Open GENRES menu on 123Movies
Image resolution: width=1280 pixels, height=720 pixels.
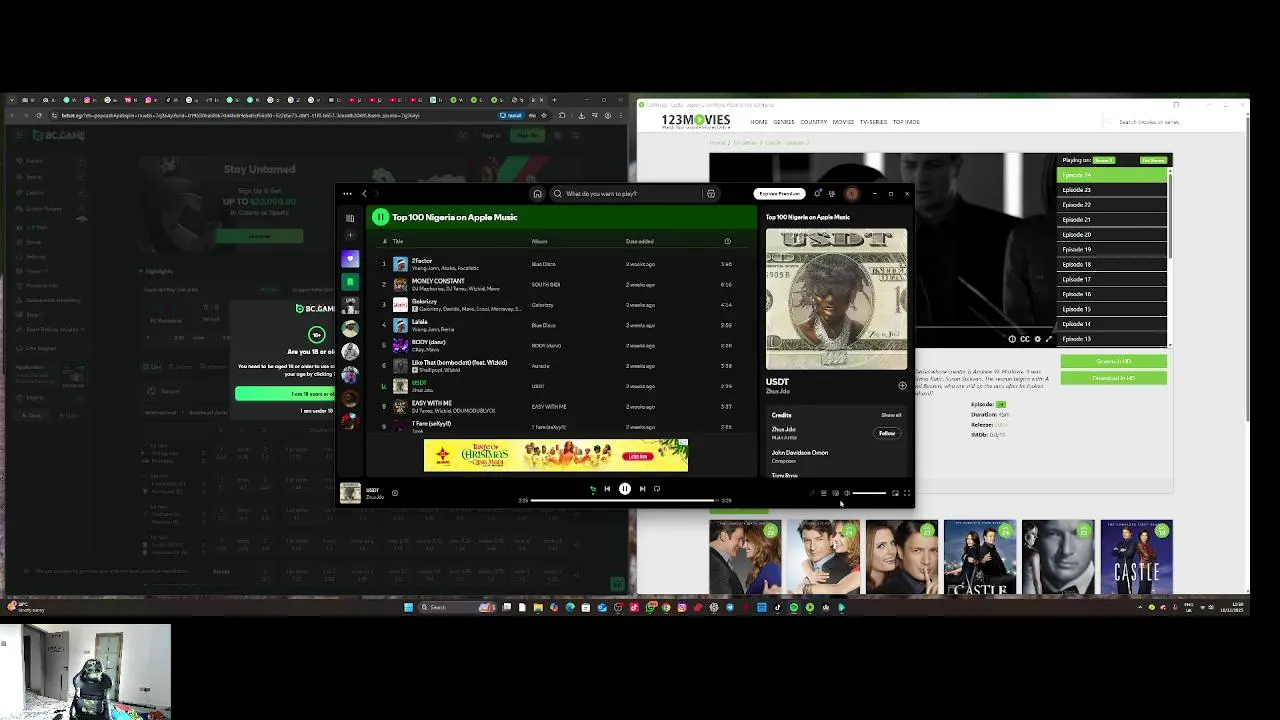784,122
